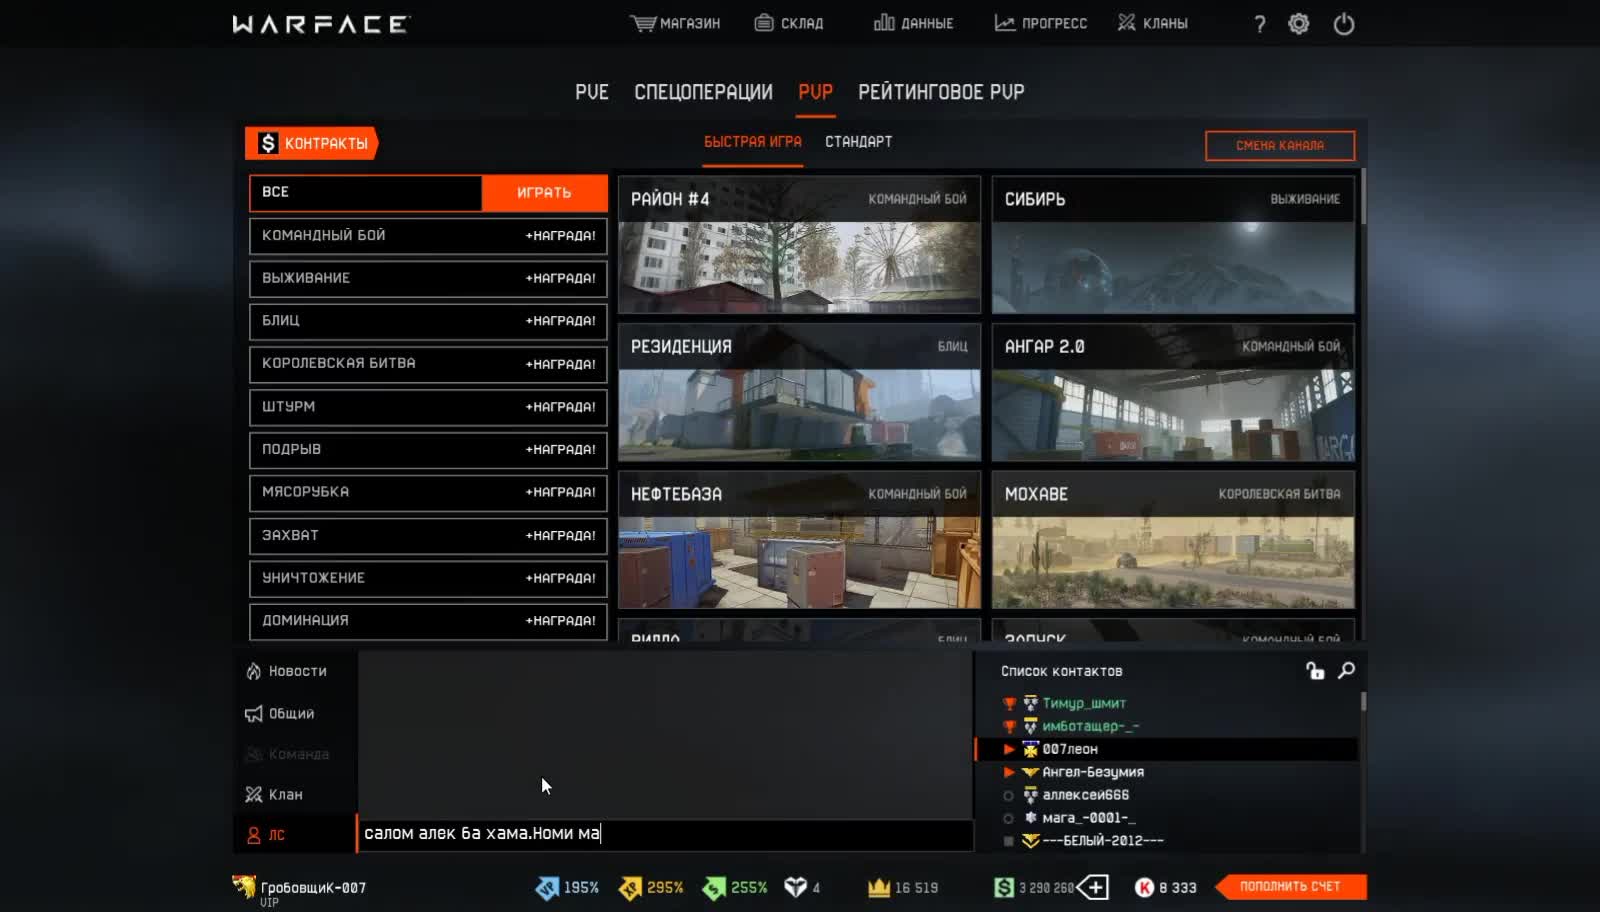
Task: Open the Данные statistics menu
Action: [x=913, y=23]
